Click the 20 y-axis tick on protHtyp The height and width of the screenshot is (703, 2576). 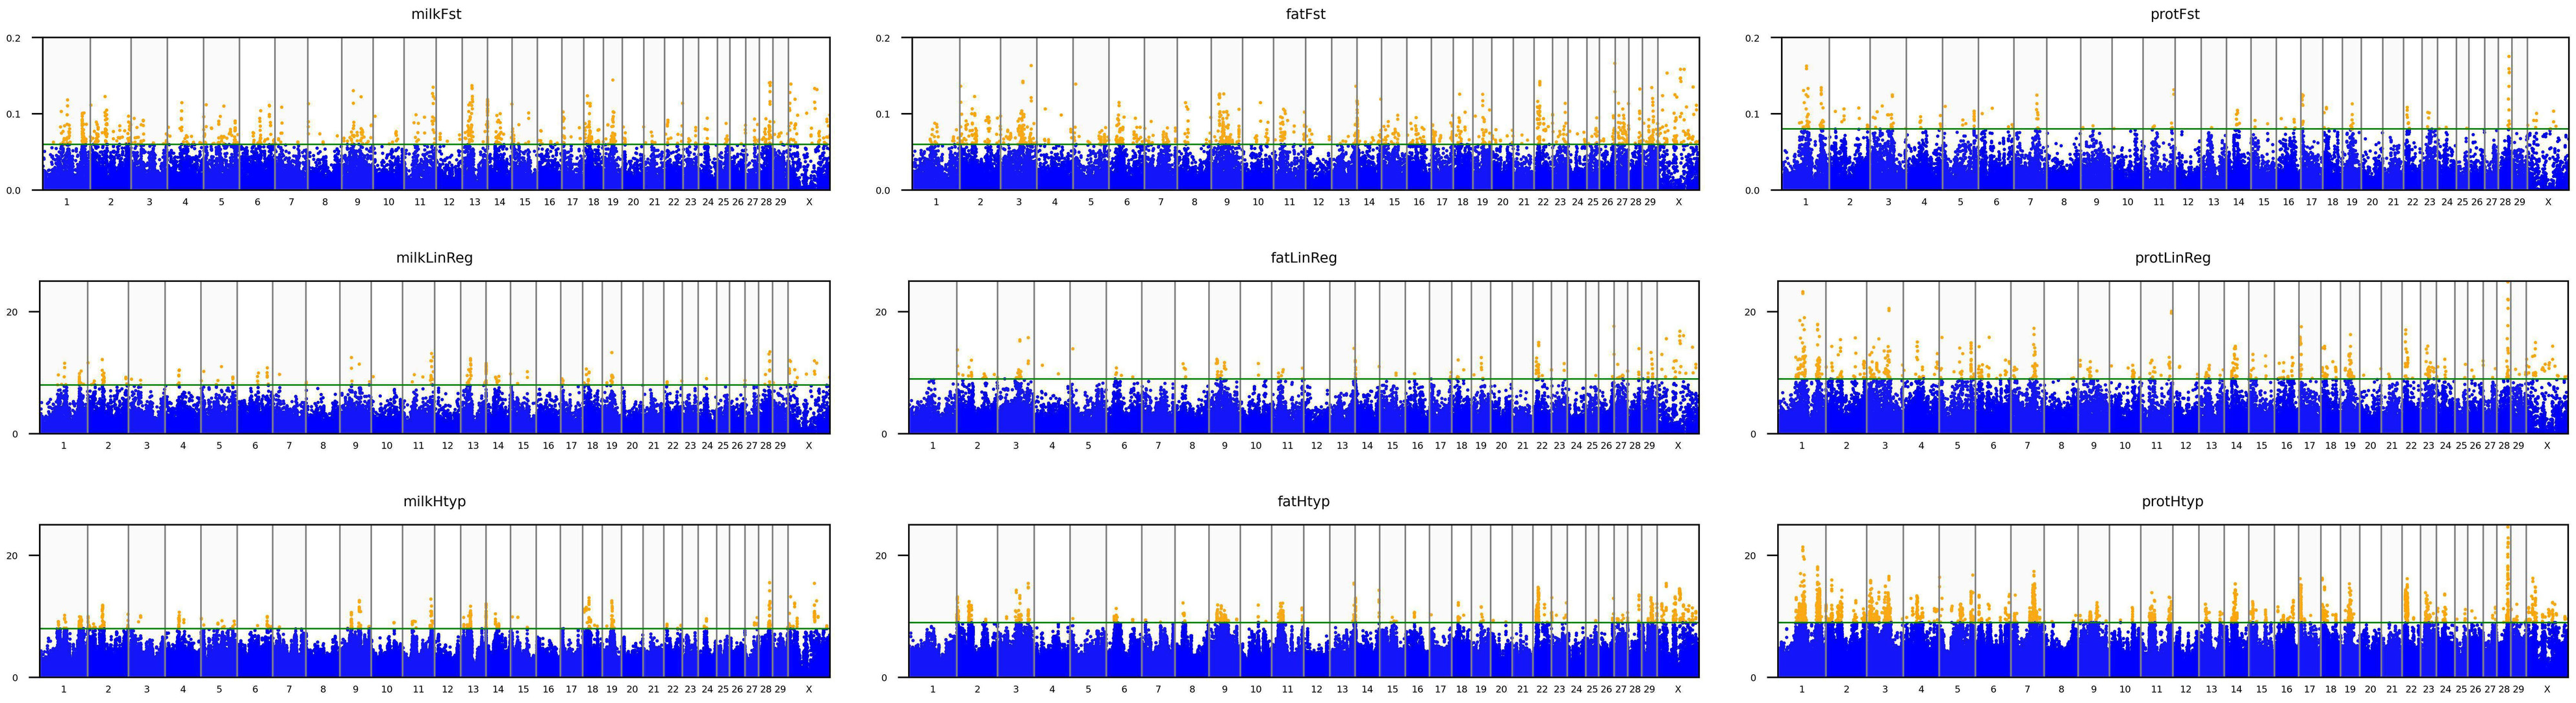[1750, 556]
